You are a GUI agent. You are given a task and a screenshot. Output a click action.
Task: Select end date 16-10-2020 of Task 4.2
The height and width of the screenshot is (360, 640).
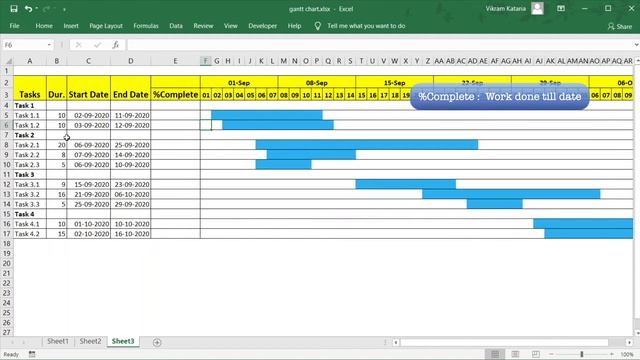tap(131, 234)
